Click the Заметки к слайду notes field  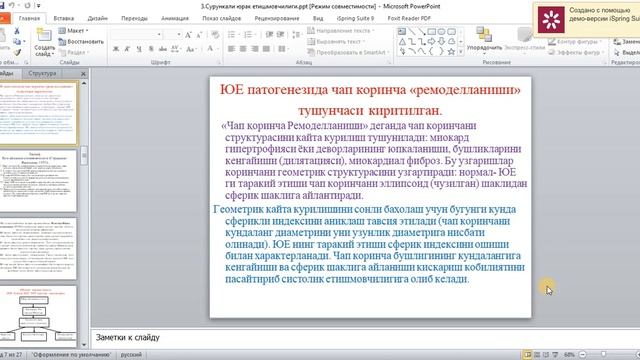coord(365,338)
